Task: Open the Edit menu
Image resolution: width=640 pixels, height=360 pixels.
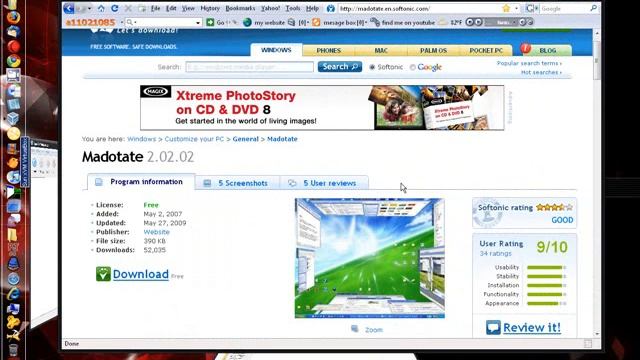Action: (171, 8)
